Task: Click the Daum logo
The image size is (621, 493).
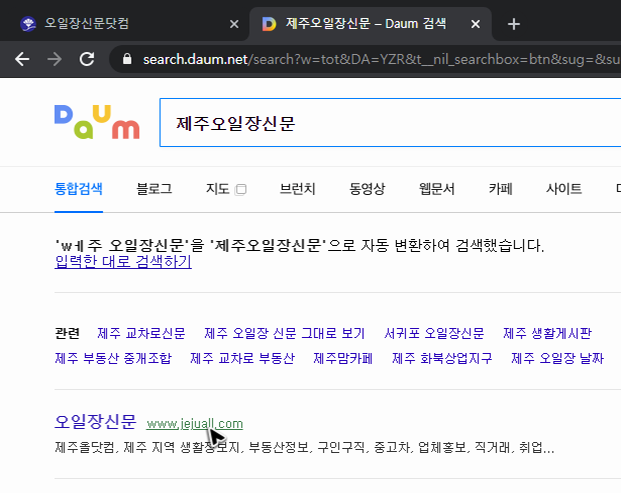Action: [x=97, y=122]
